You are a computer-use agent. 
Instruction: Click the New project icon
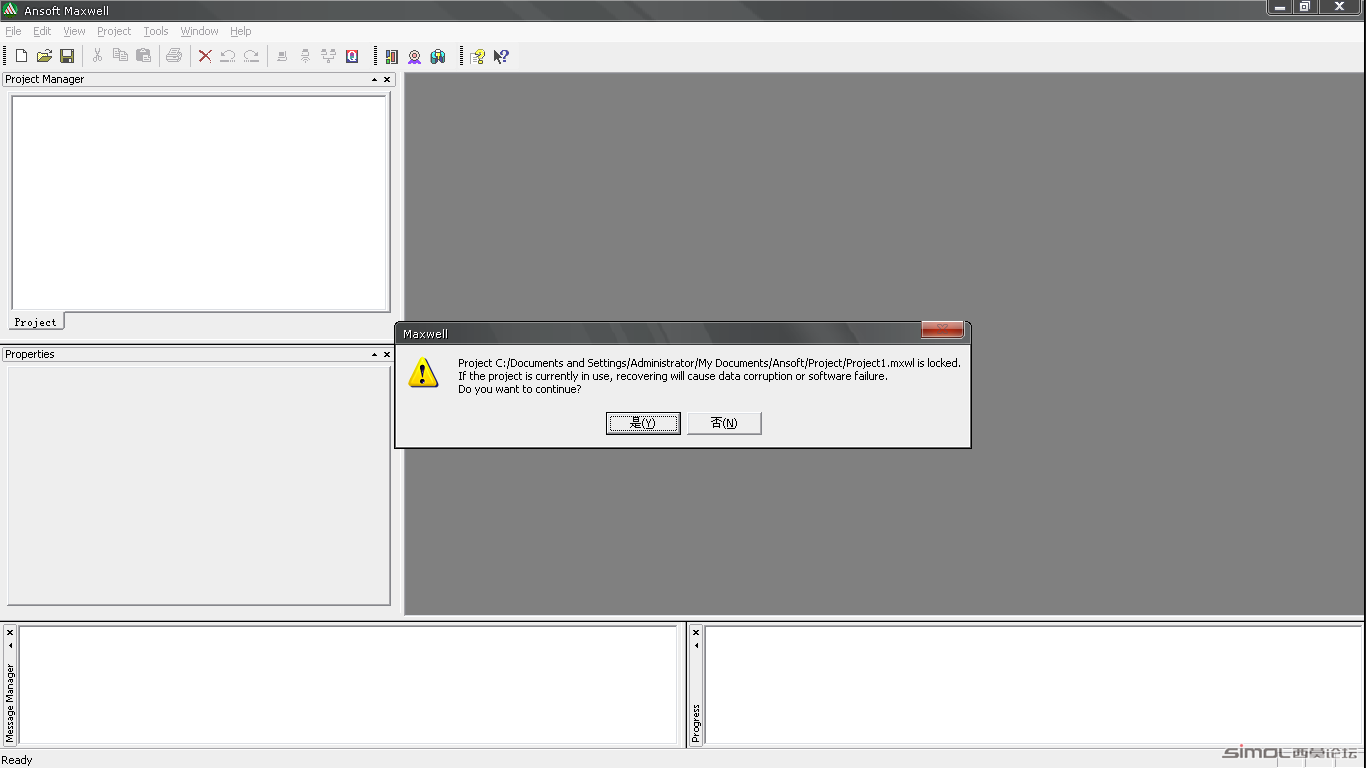coord(21,56)
